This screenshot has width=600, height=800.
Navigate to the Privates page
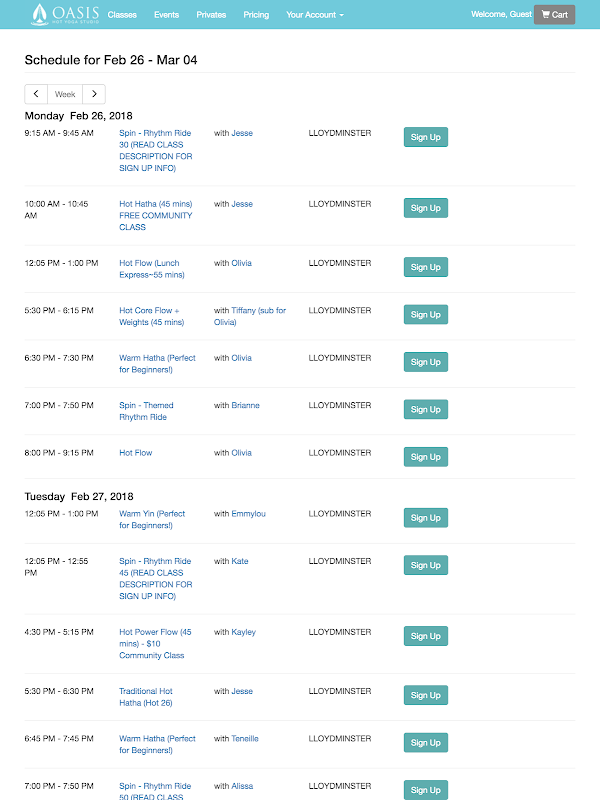[x=211, y=15]
